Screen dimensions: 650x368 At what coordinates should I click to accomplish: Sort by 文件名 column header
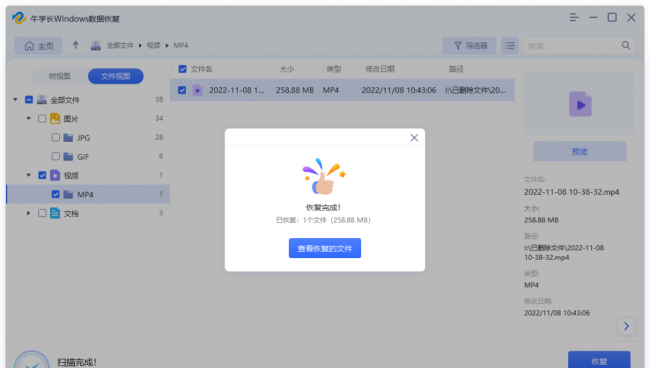coord(201,69)
